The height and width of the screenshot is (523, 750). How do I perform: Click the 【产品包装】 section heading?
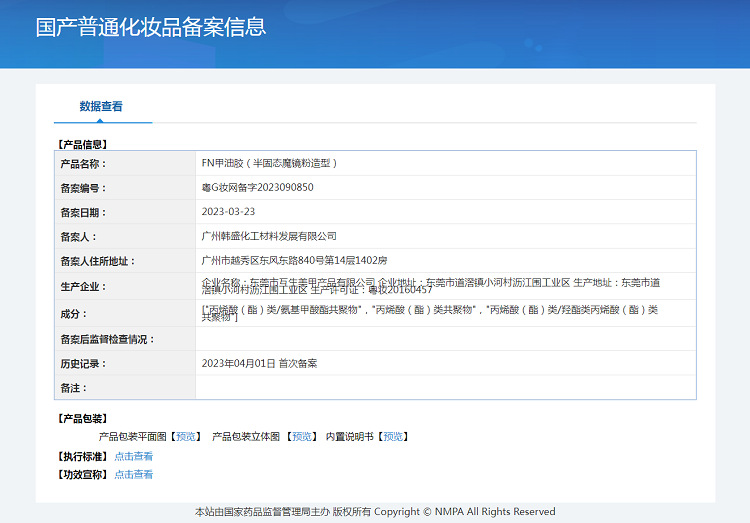[x=82, y=418]
